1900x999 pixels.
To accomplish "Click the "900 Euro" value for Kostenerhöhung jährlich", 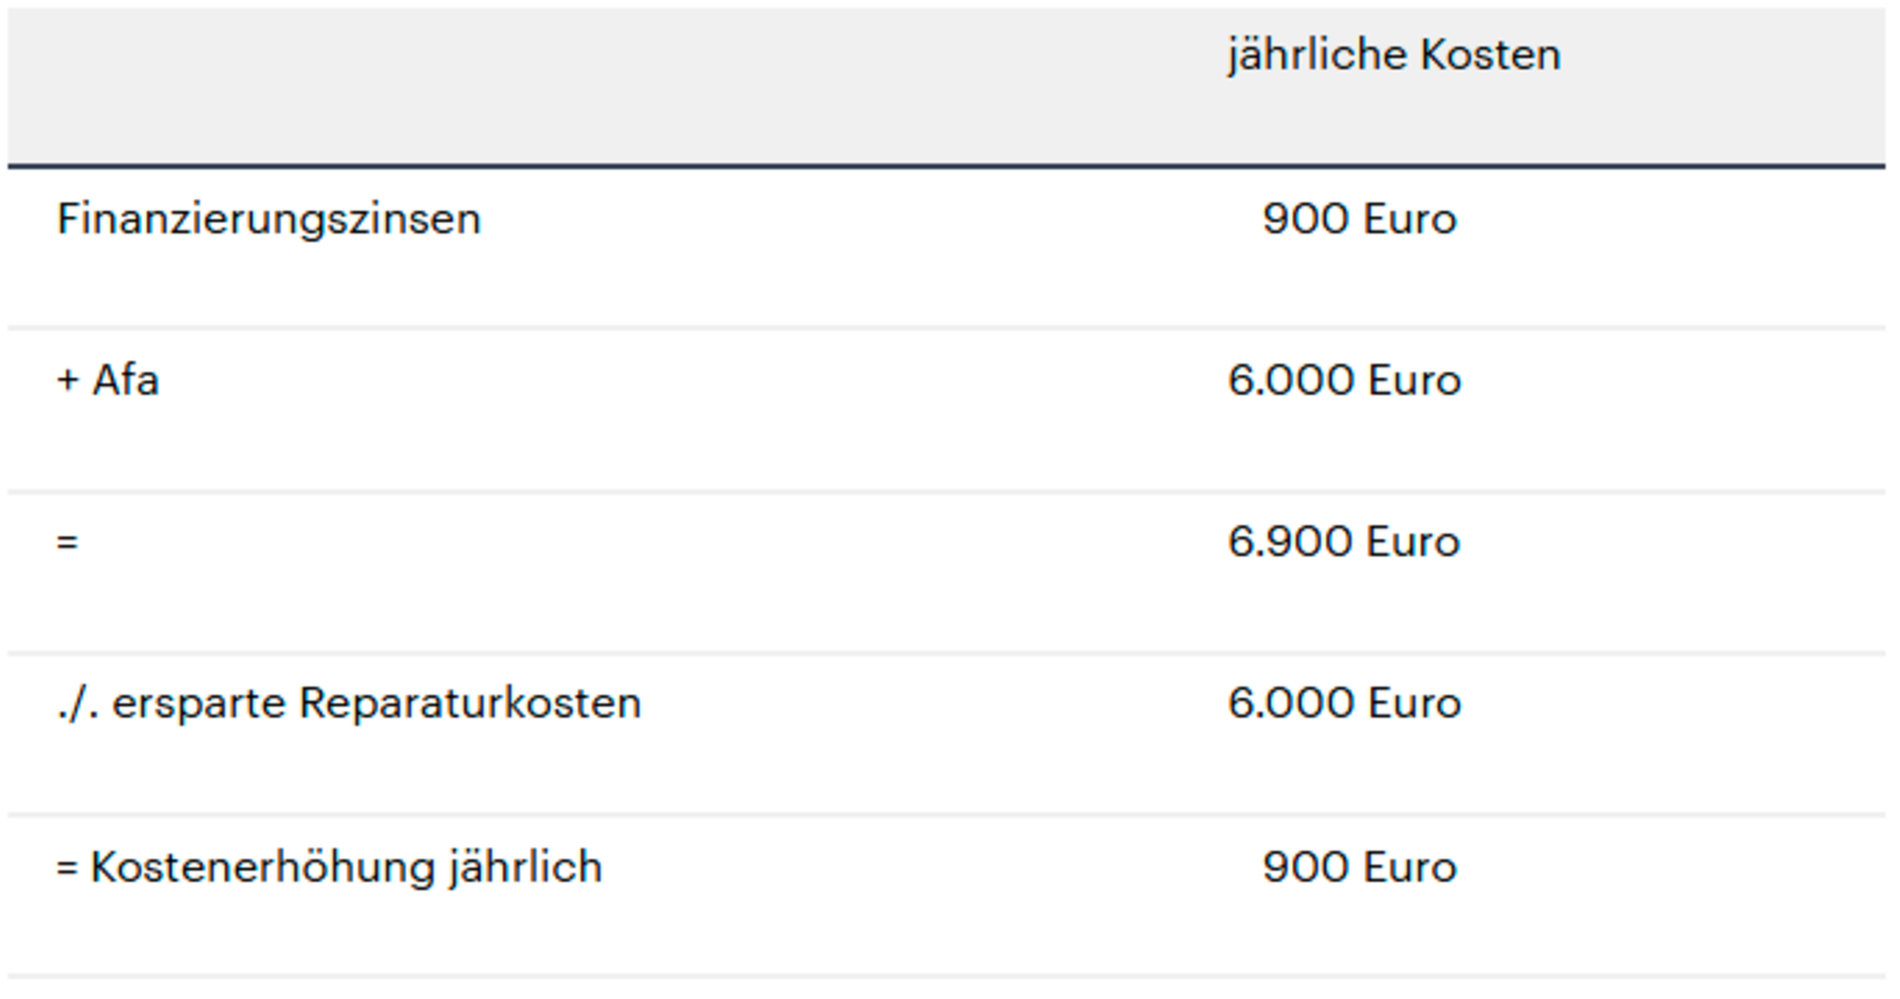I will [x=1359, y=867].
